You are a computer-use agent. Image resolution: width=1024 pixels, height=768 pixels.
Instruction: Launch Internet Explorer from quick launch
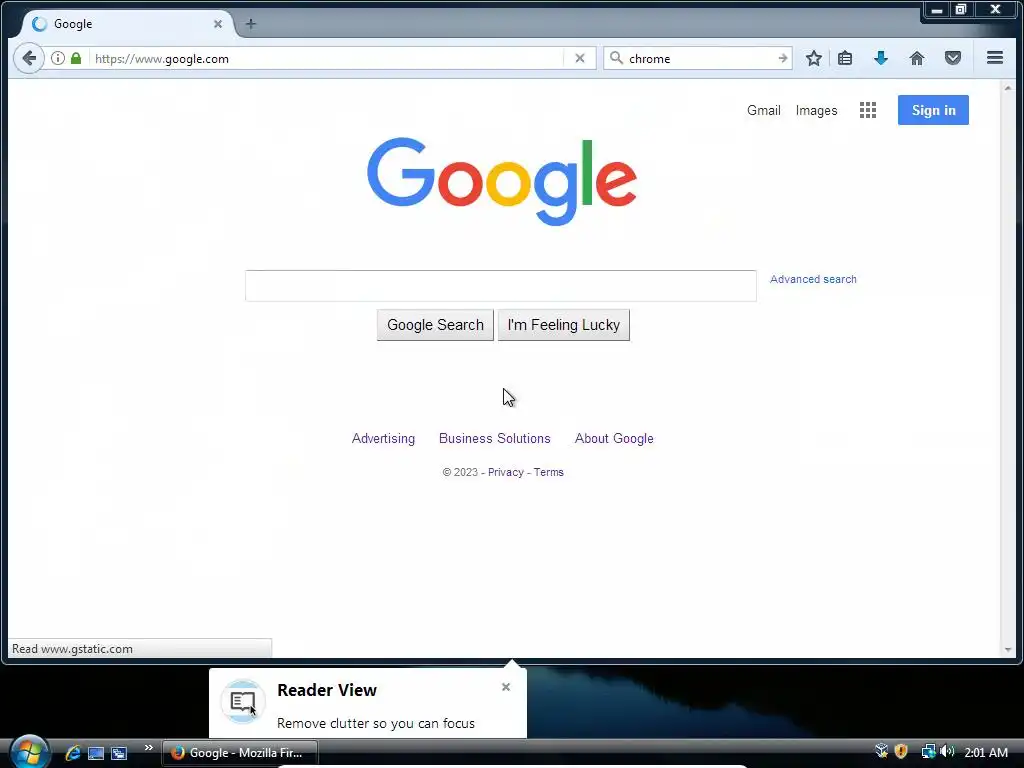(x=72, y=753)
